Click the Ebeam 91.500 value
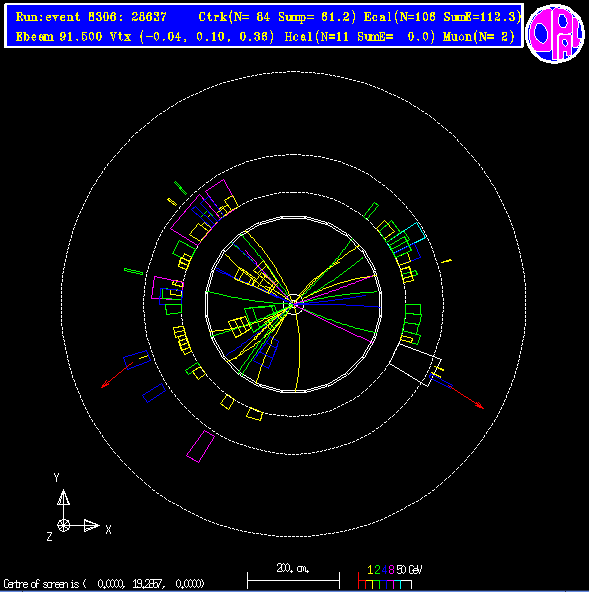This screenshot has width=589, height=592. 59,37
